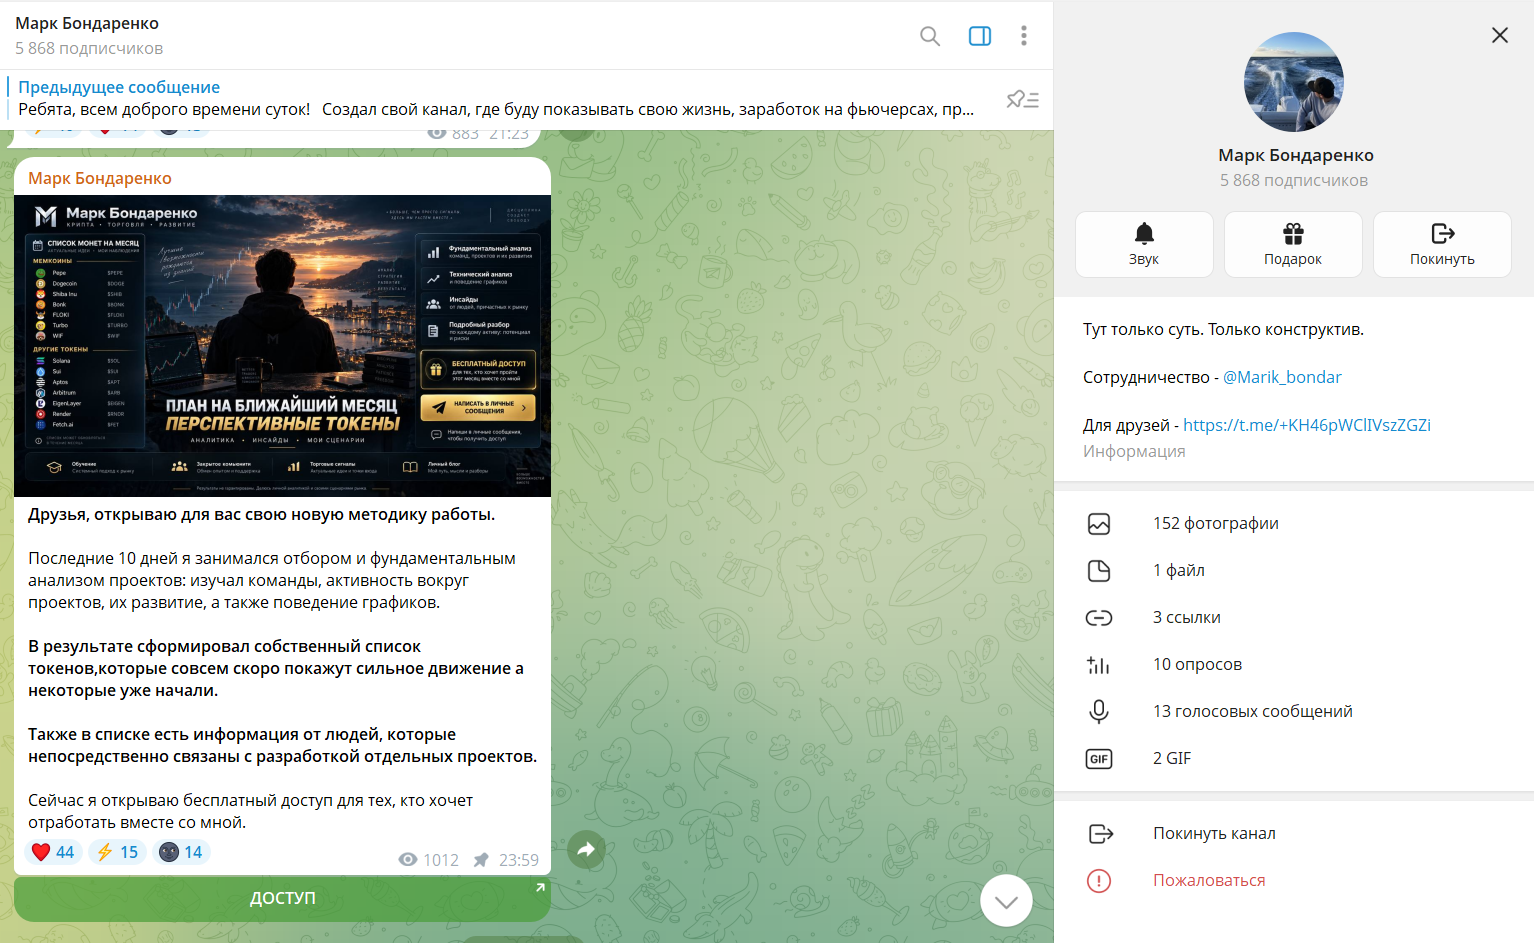Open the three-dot more options menu
The image size is (1534, 943).
(1024, 36)
